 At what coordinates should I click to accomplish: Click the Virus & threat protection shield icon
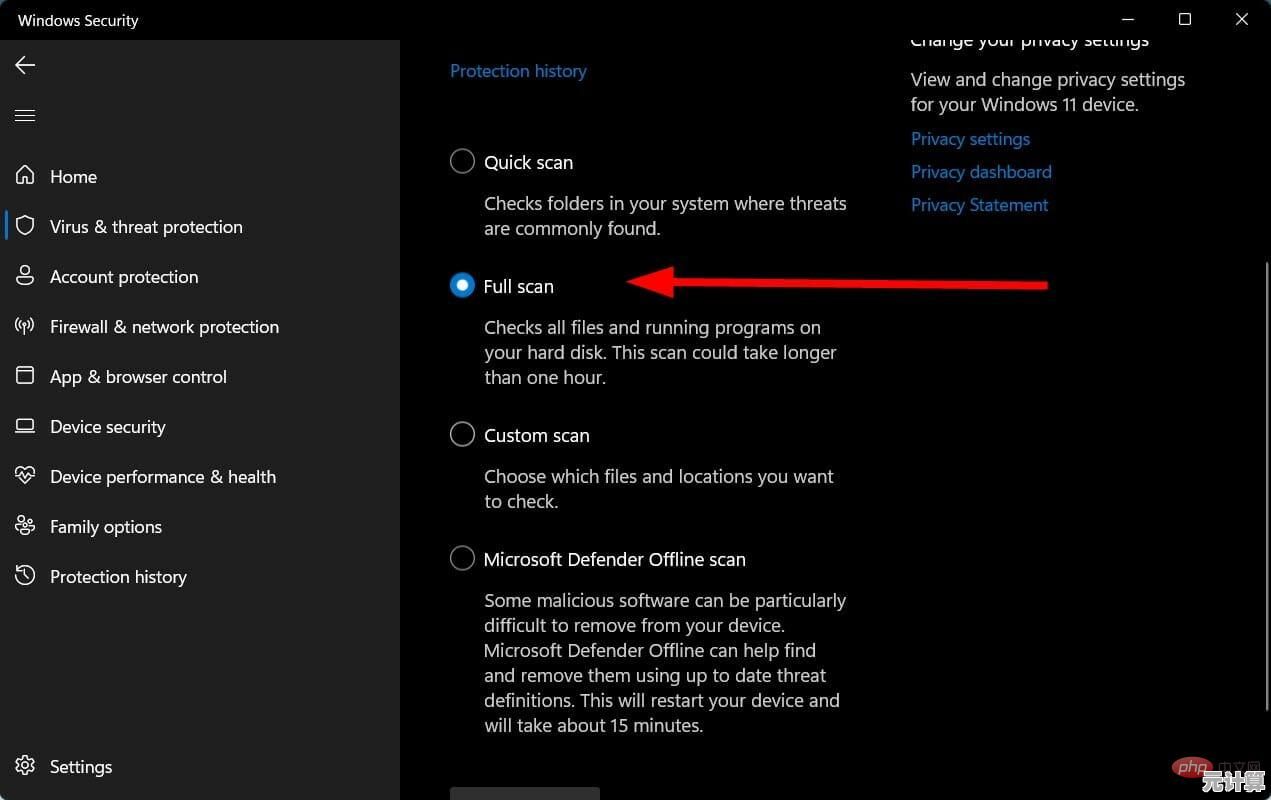25,226
